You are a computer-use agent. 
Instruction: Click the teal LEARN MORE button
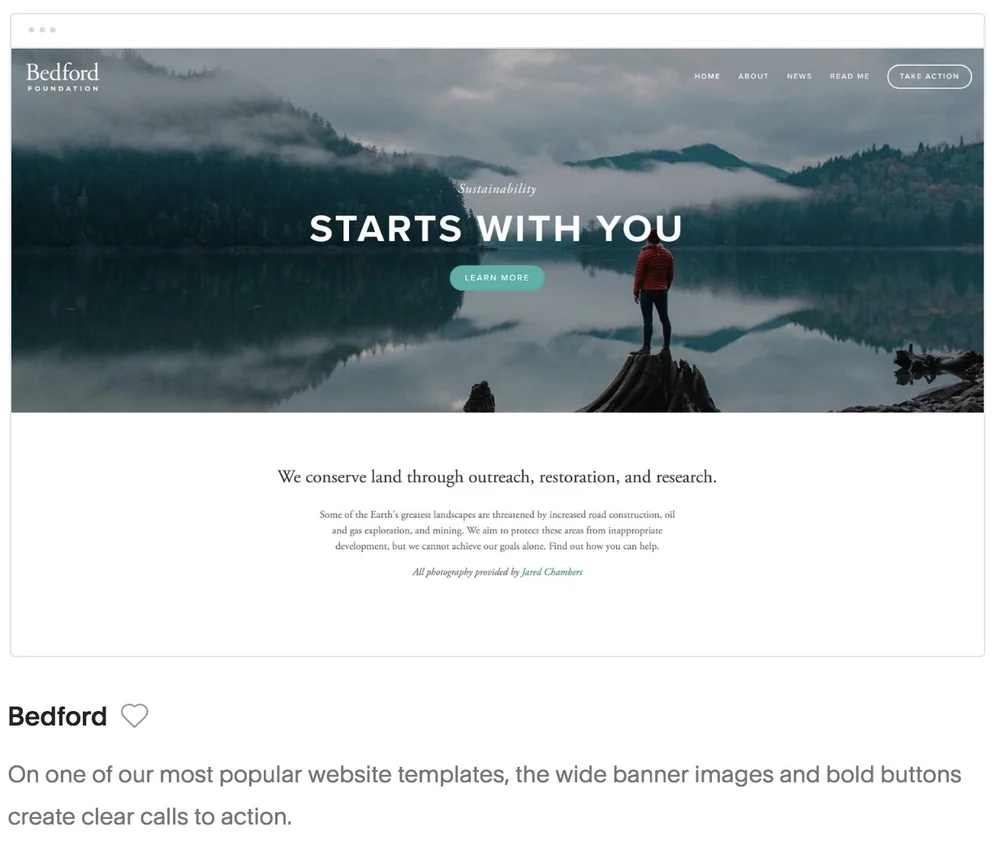[x=497, y=277]
